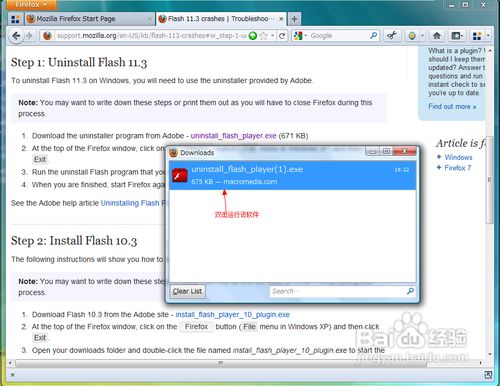
Task: Open the Windows link in sidebar
Action: point(458,157)
